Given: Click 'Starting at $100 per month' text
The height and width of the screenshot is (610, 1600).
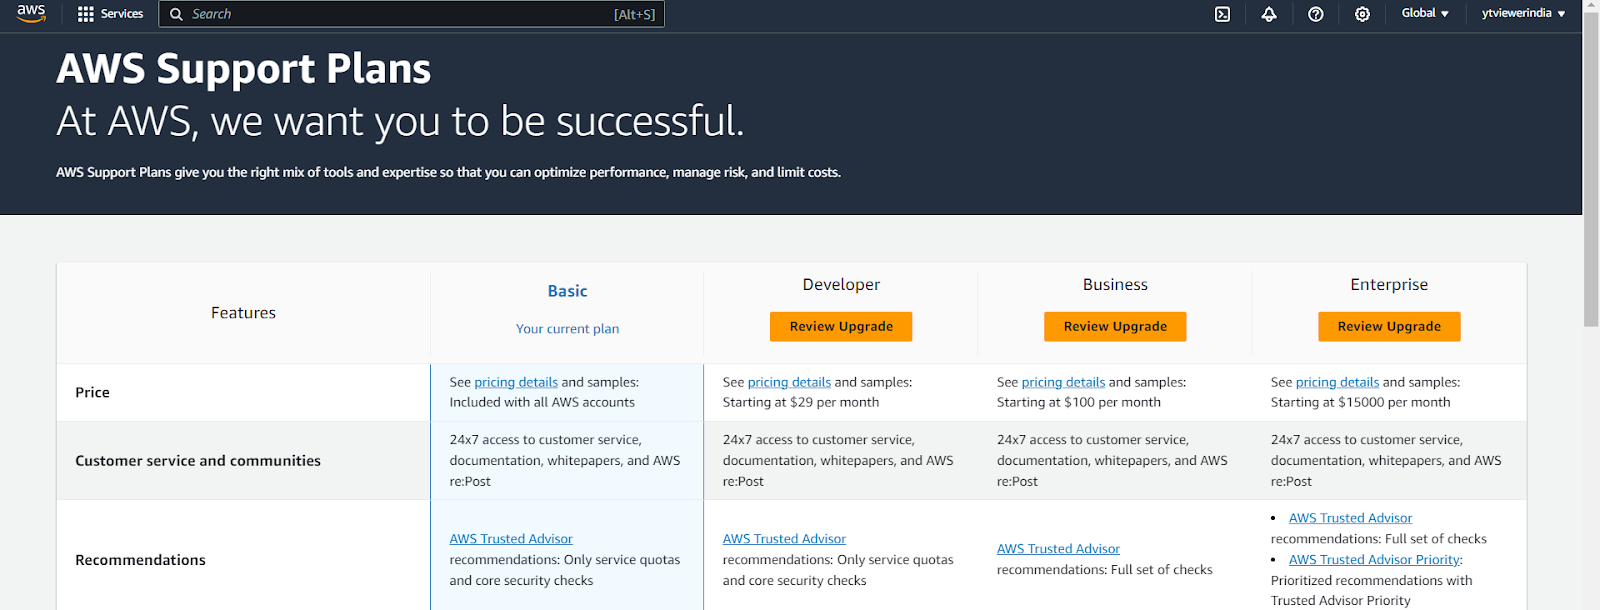Looking at the screenshot, I should [1079, 402].
